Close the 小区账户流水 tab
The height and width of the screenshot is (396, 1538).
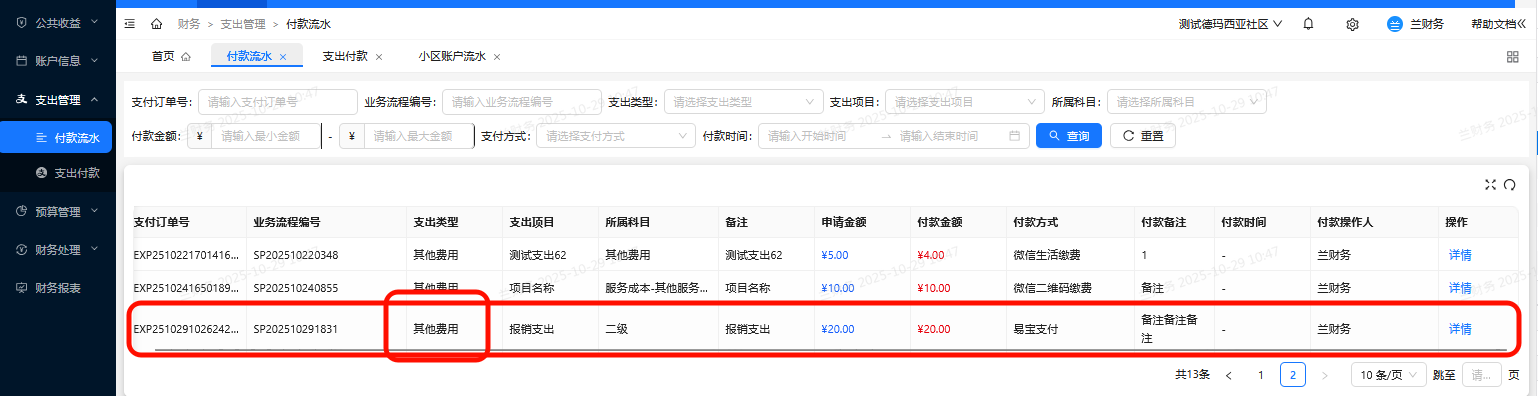tap(497, 57)
